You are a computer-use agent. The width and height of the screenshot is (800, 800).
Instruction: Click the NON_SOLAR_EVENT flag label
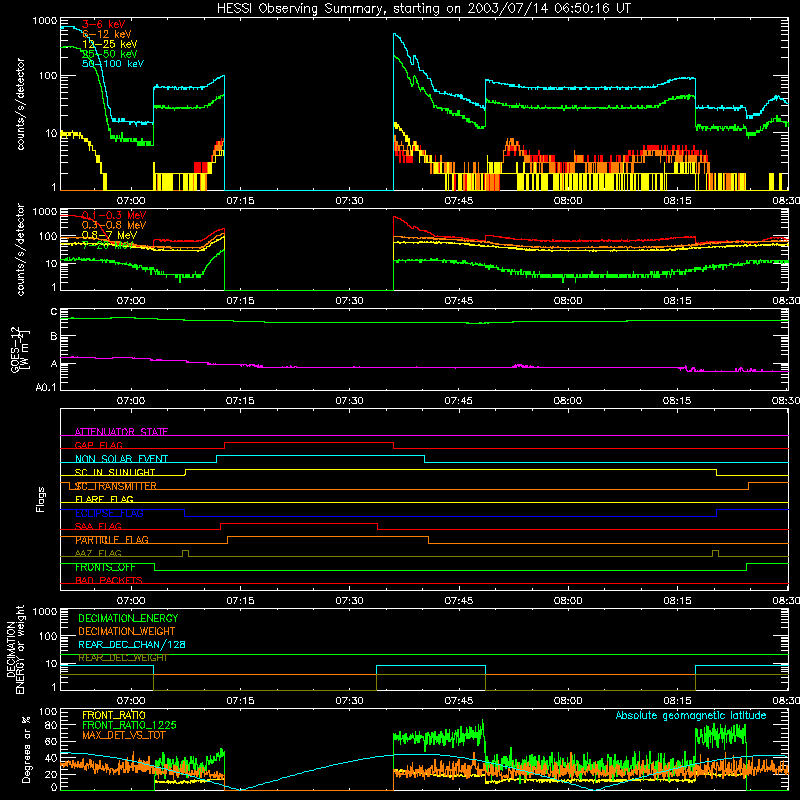[x=121, y=459]
